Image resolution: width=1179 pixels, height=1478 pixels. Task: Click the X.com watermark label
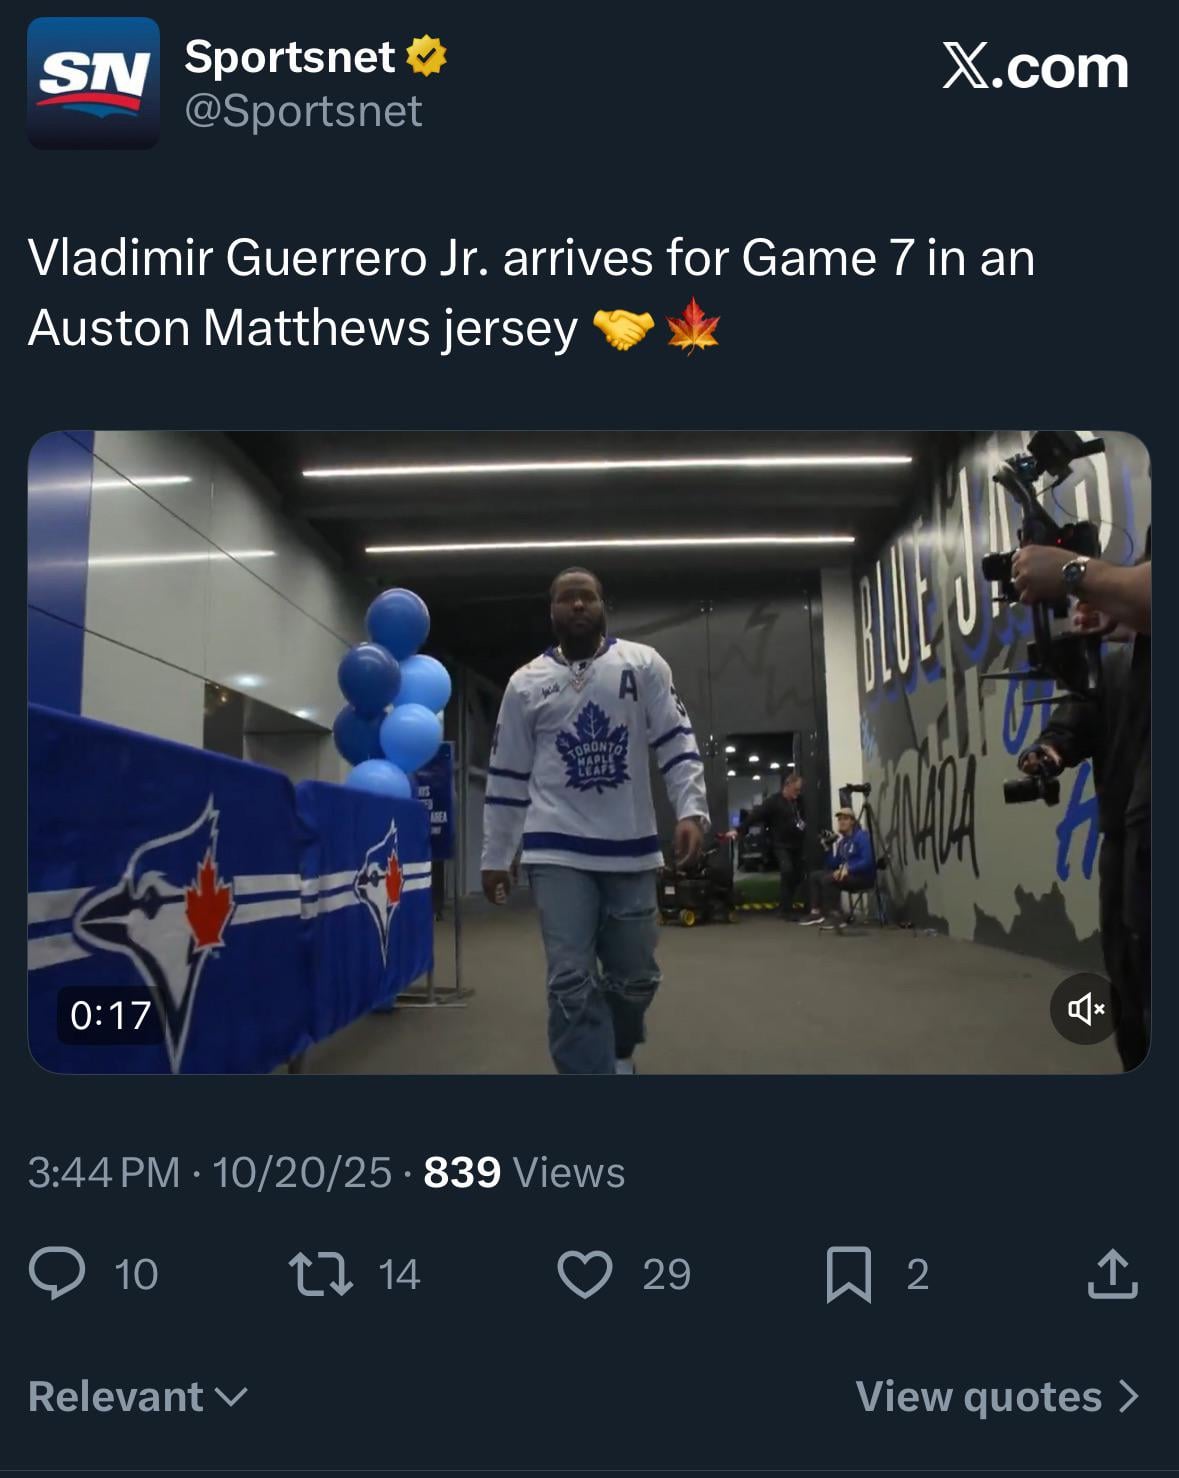click(1035, 68)
